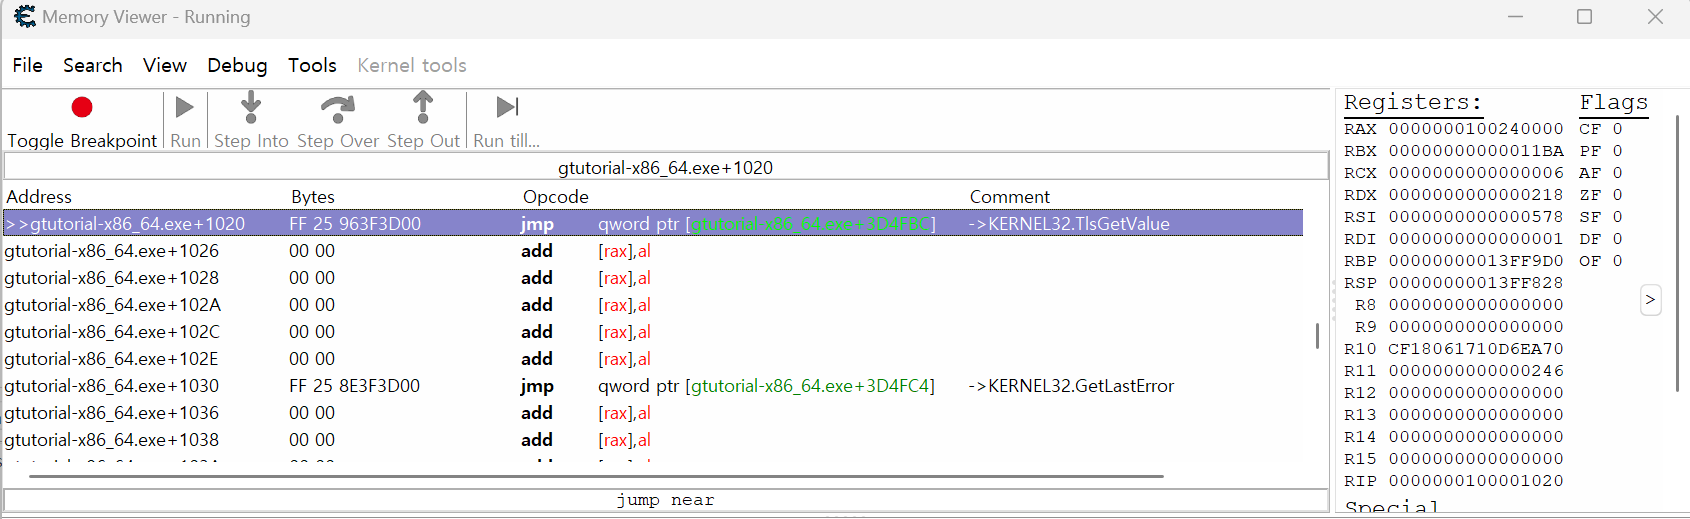Image resolution: width=1690 pixels, height=519 pixels.
Task: Click the R11 register value
Action: 1476,371
